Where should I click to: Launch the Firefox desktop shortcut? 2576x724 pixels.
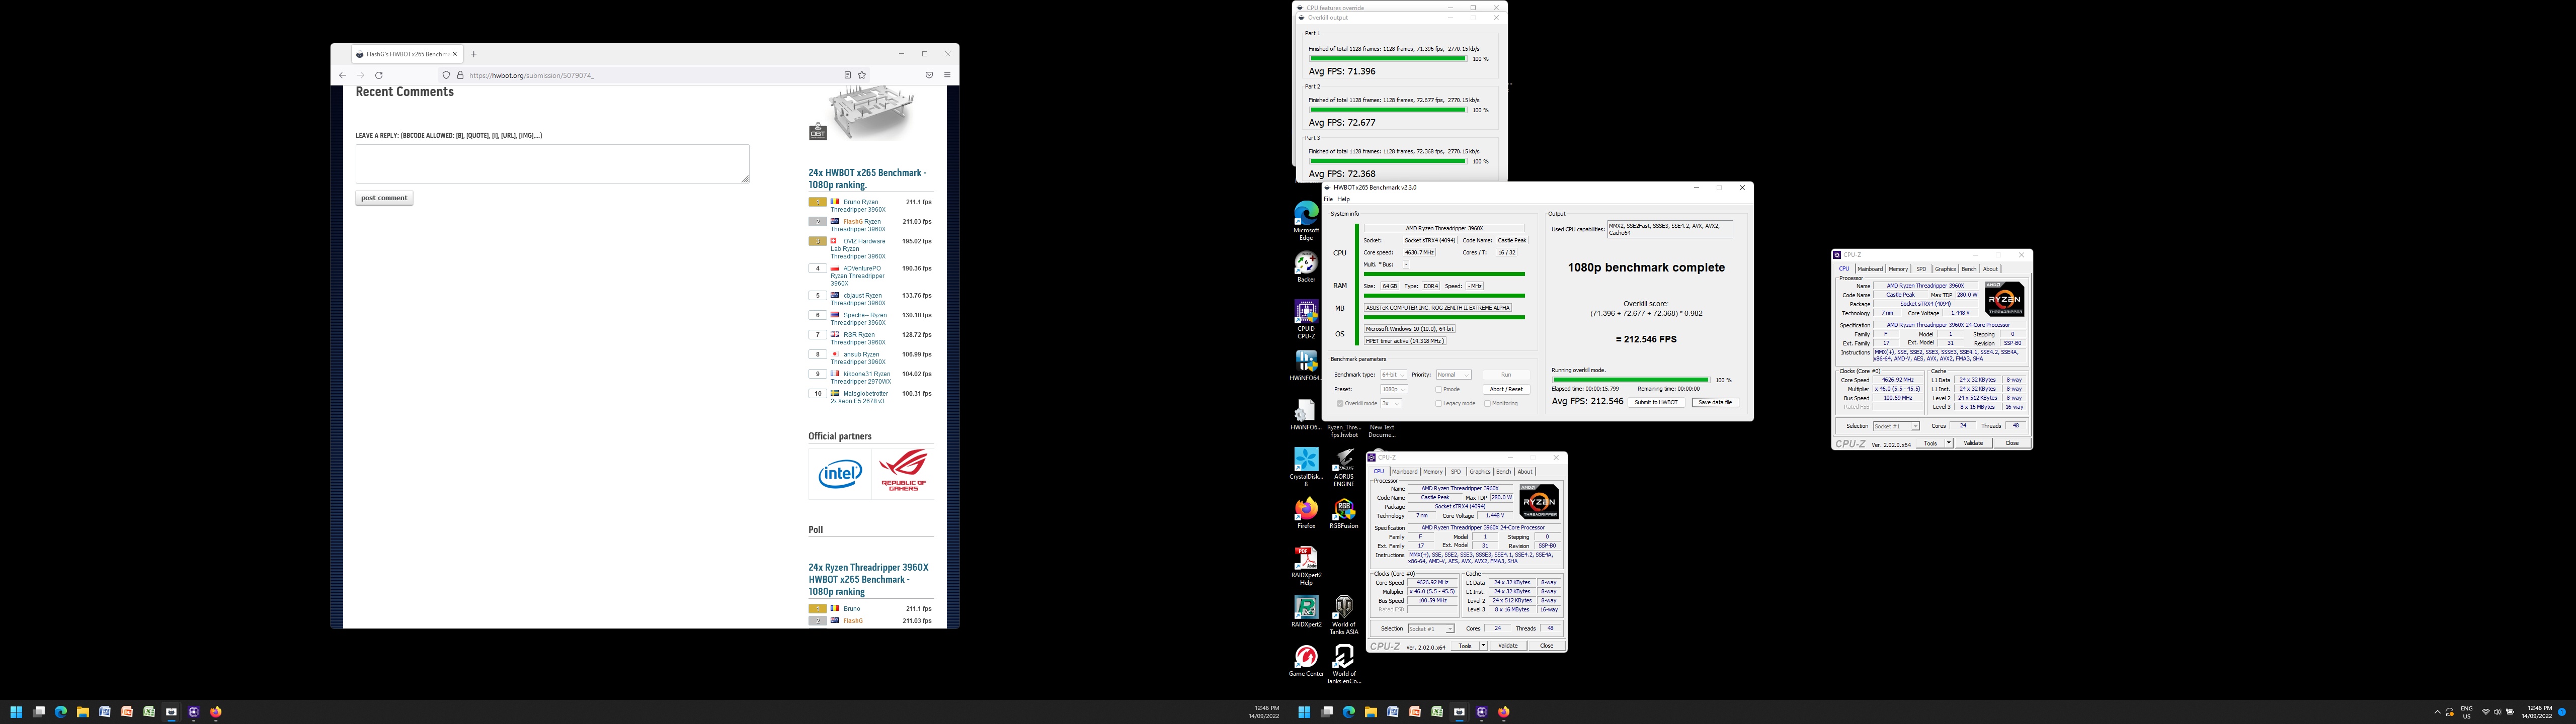pos(1306,513)
